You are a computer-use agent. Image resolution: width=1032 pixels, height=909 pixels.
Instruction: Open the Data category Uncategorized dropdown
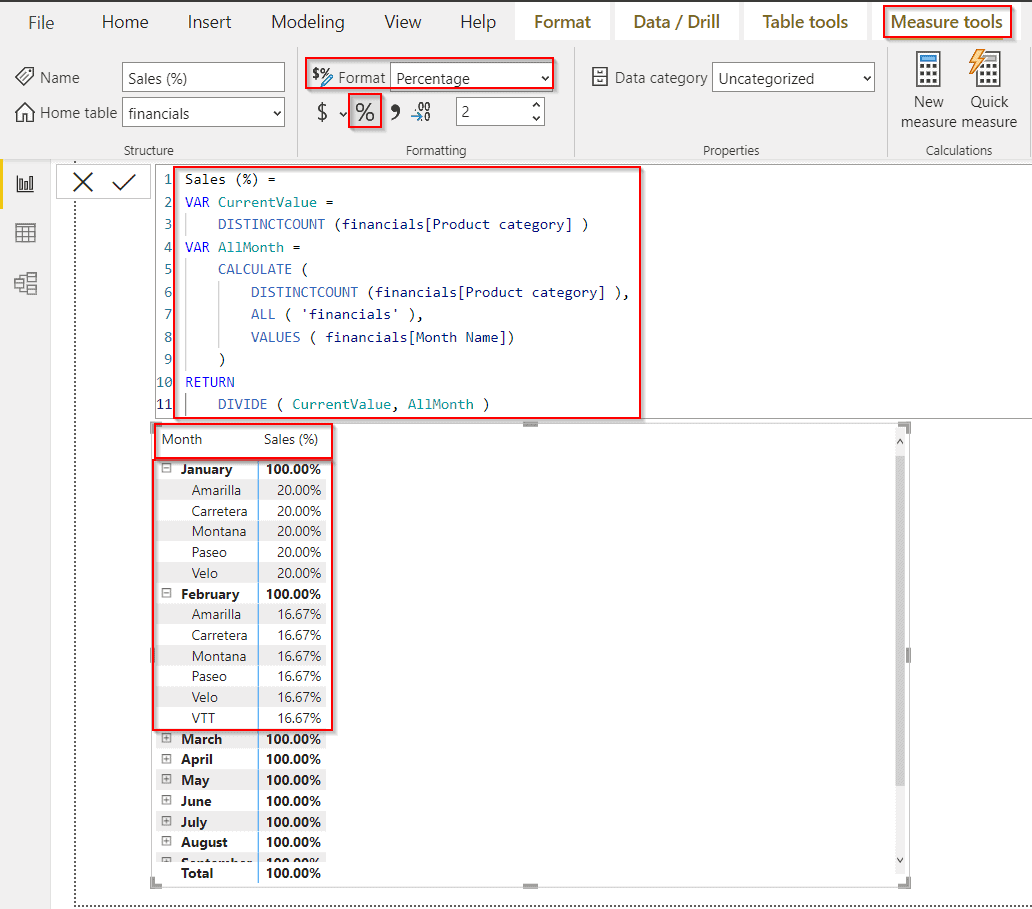(x=793, y=78)
